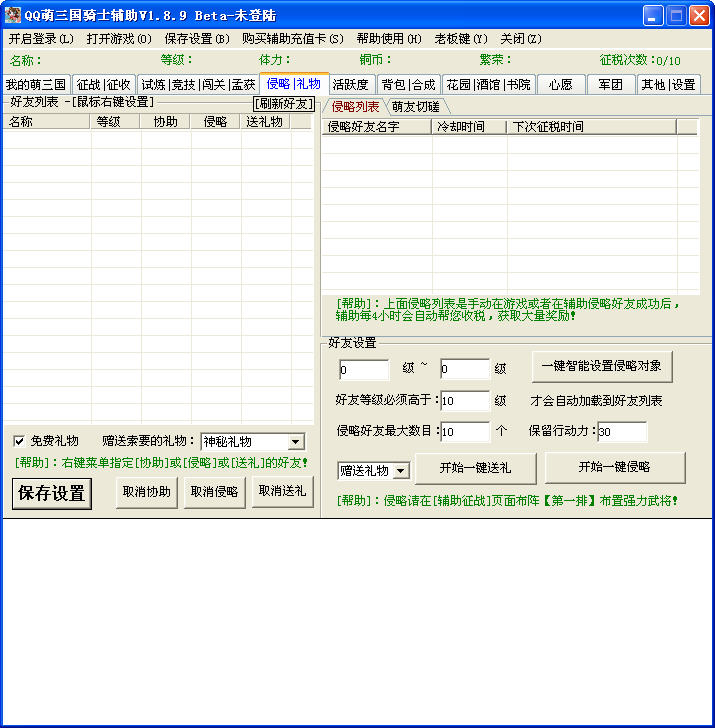Switch to the 我的萌三国 tab
The height and width of the screenshot is (728, 715).
(x=36, y=84)
